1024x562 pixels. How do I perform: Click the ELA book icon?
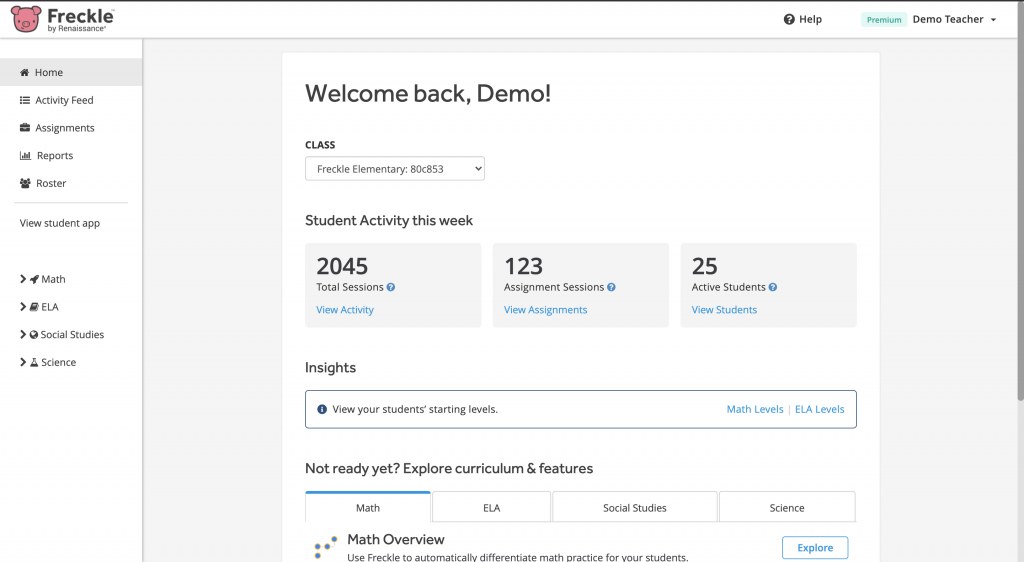(x=34, y=307)
